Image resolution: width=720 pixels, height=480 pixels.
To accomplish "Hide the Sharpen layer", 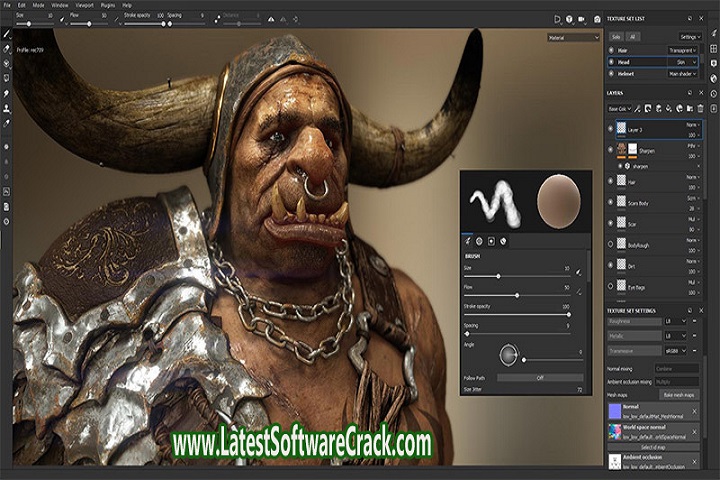I will (x=611, y=150).
